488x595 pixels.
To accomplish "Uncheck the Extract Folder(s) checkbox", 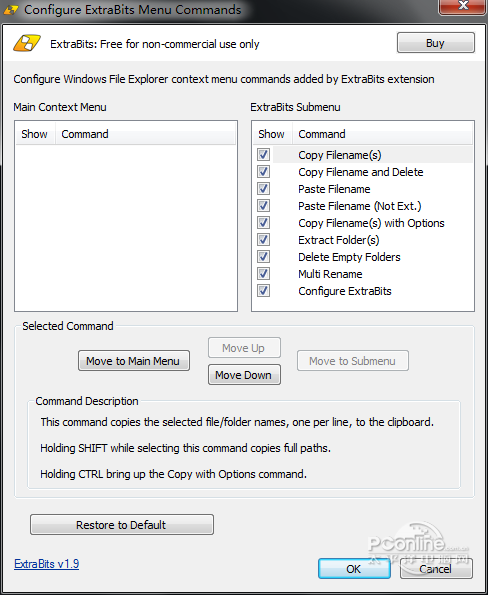I will pos(263,239).
